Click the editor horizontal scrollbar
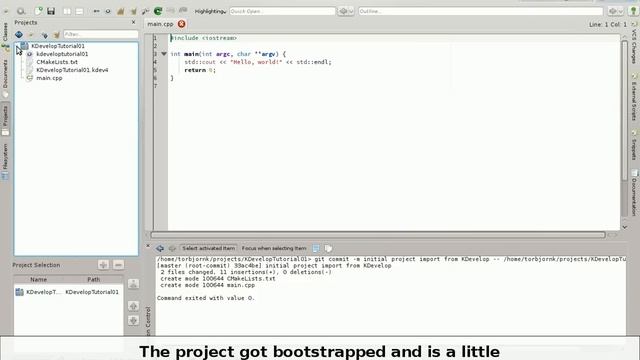Screen dimensions: 640x360 (378, 235)
